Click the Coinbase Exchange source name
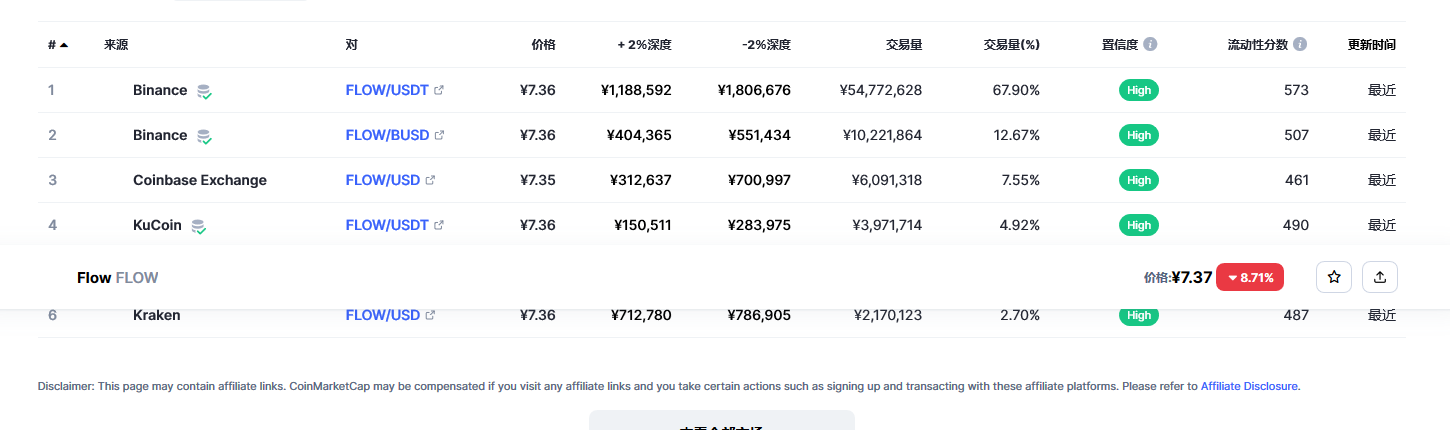Image resolution: width=1450 pixels, height=430 pixels. point(200,180)
